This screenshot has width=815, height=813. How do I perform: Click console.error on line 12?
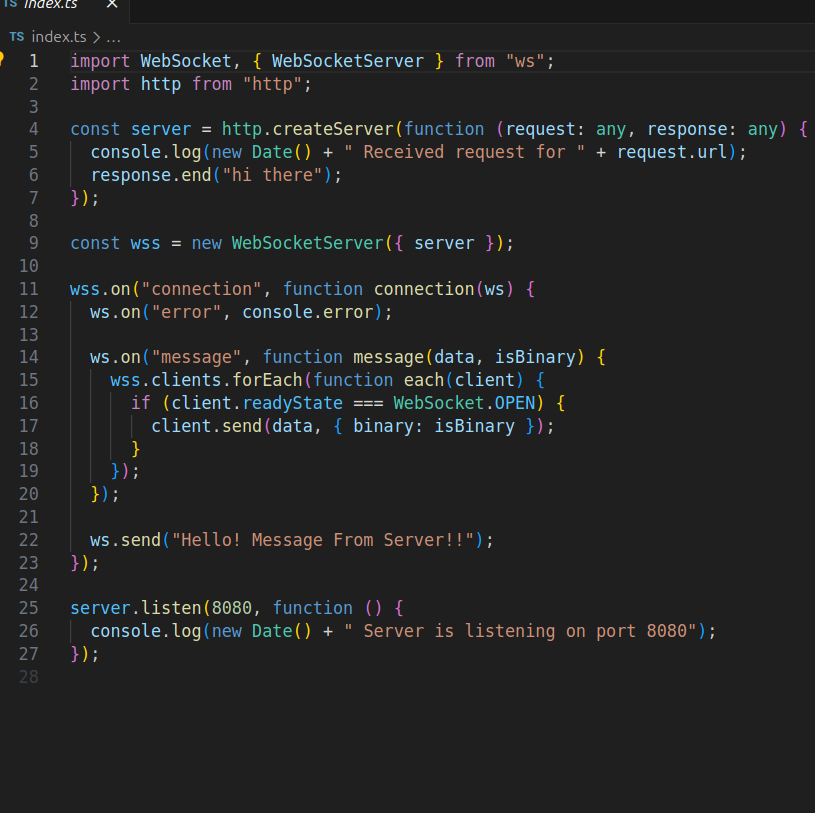point(308,312)
